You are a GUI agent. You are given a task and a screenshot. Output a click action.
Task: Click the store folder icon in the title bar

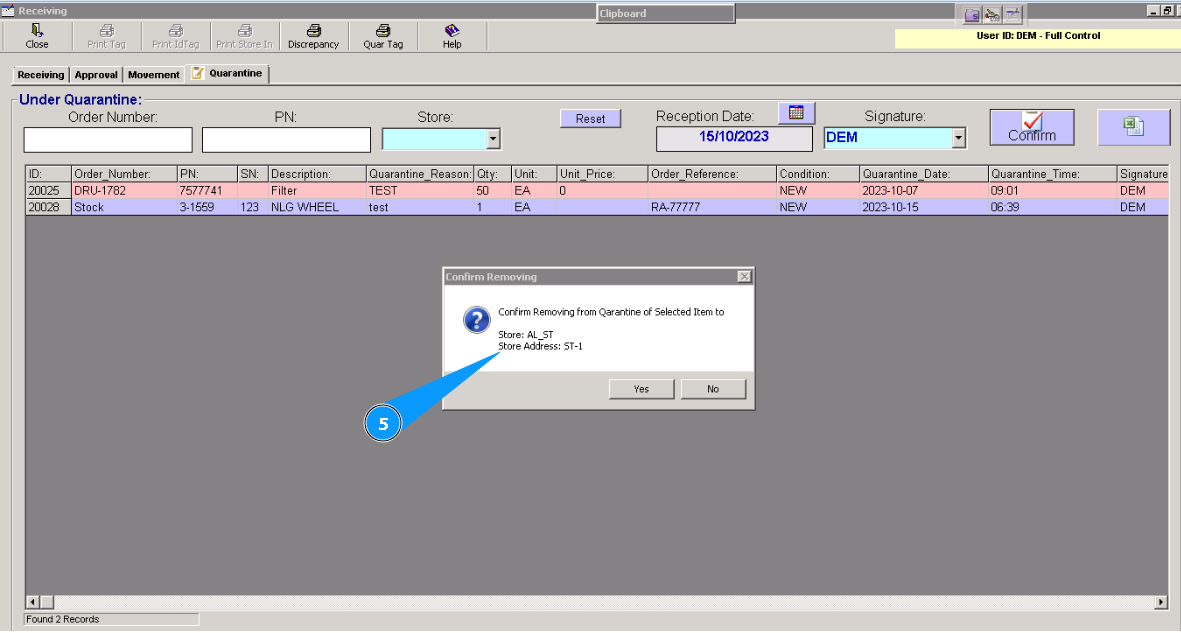tap(973, 14)
